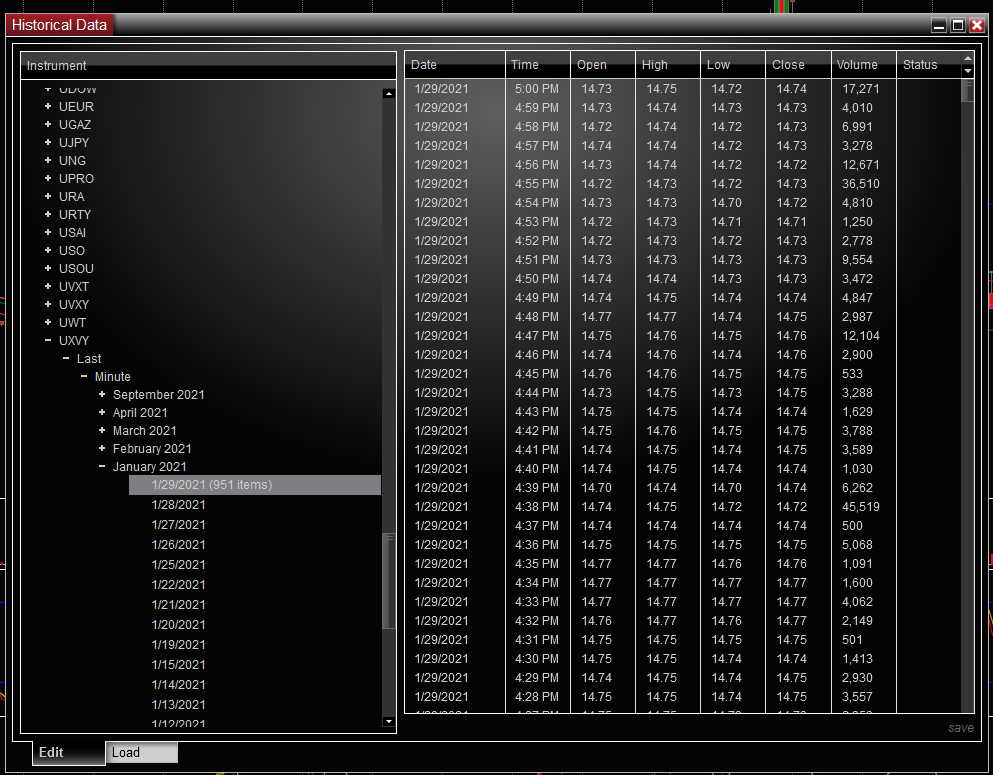Sort by the Time column header
Viewport: 993px width, 775px height.
pos(538,65)
